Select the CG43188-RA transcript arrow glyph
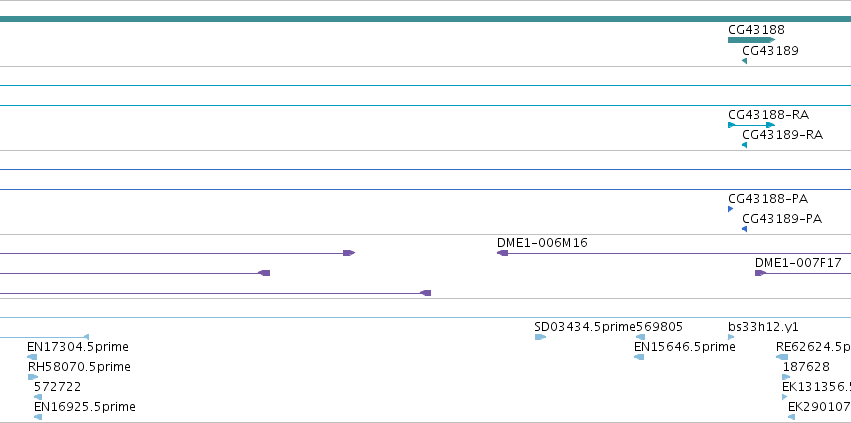 tap(752, 125)
